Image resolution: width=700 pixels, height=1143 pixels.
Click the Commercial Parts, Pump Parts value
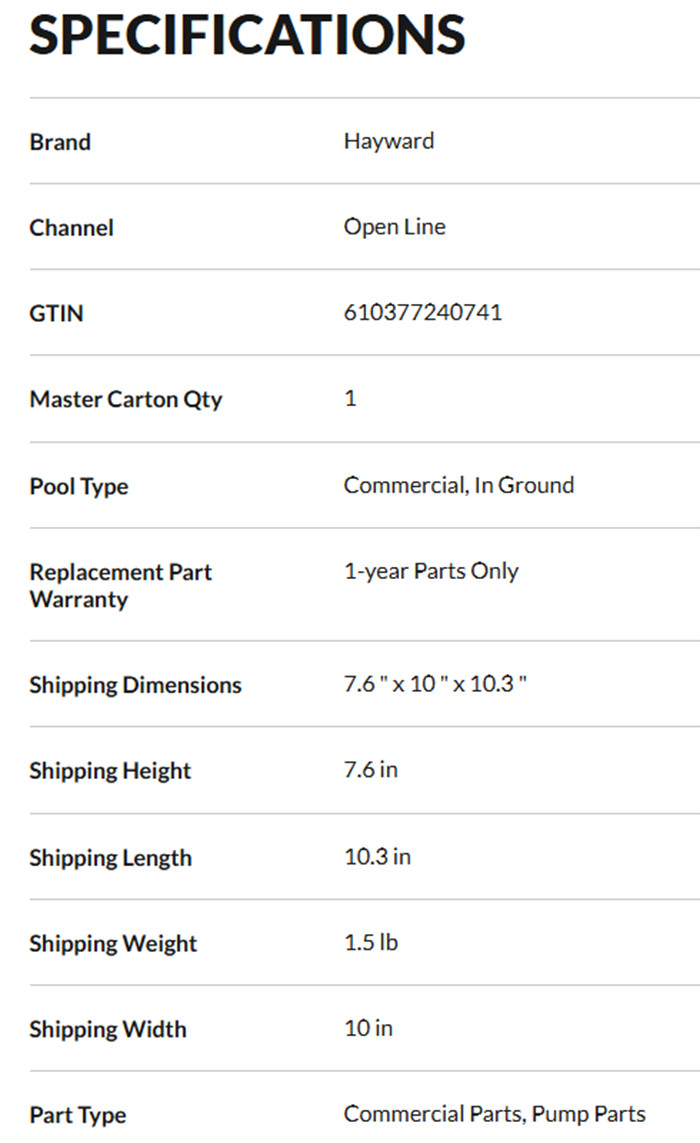(495, 1114)
